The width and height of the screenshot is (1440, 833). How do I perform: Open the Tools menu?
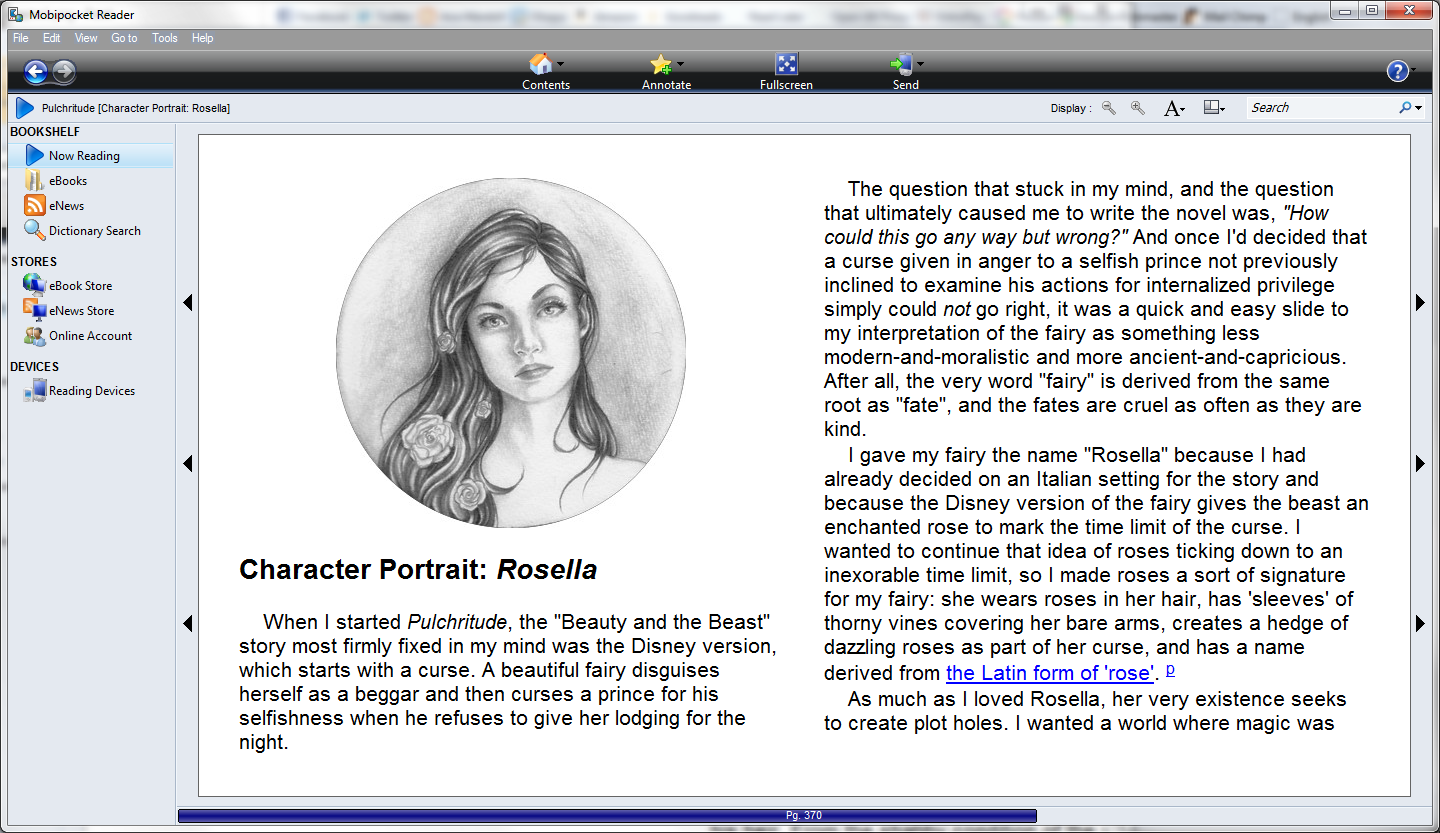tap(165, 38)
